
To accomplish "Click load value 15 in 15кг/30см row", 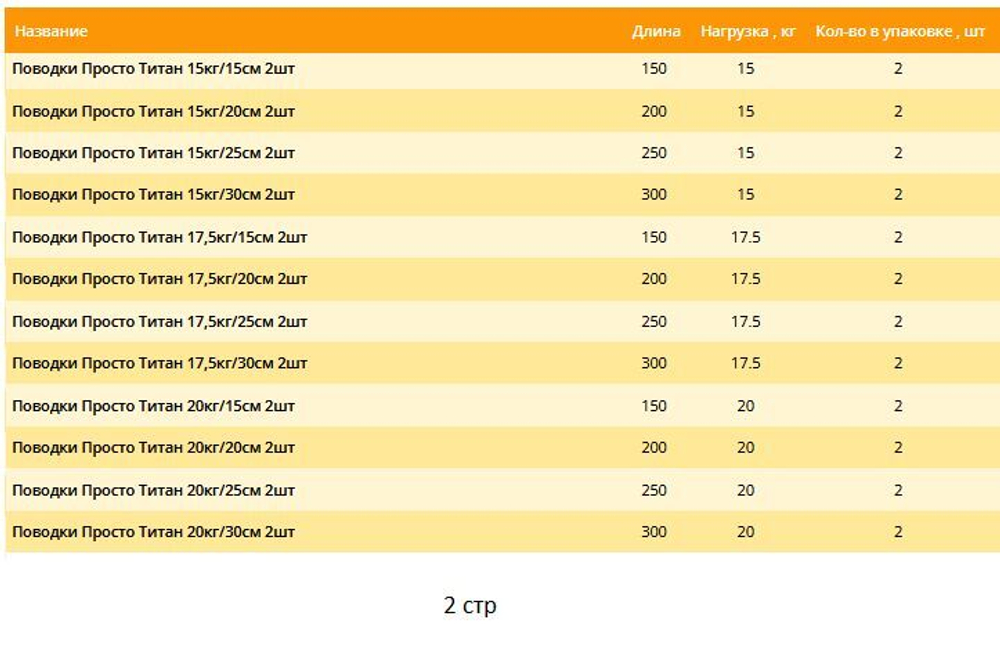I will tap(746, 194).
